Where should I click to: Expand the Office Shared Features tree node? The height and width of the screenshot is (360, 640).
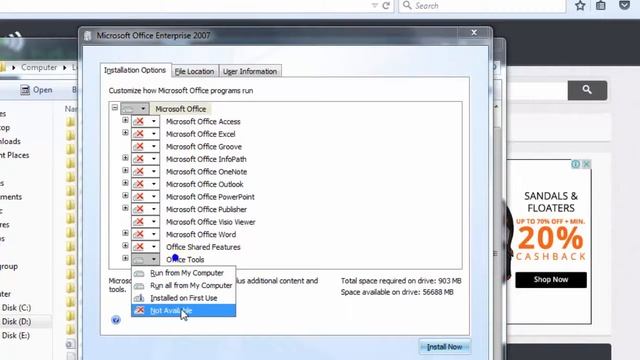[125, 246]
